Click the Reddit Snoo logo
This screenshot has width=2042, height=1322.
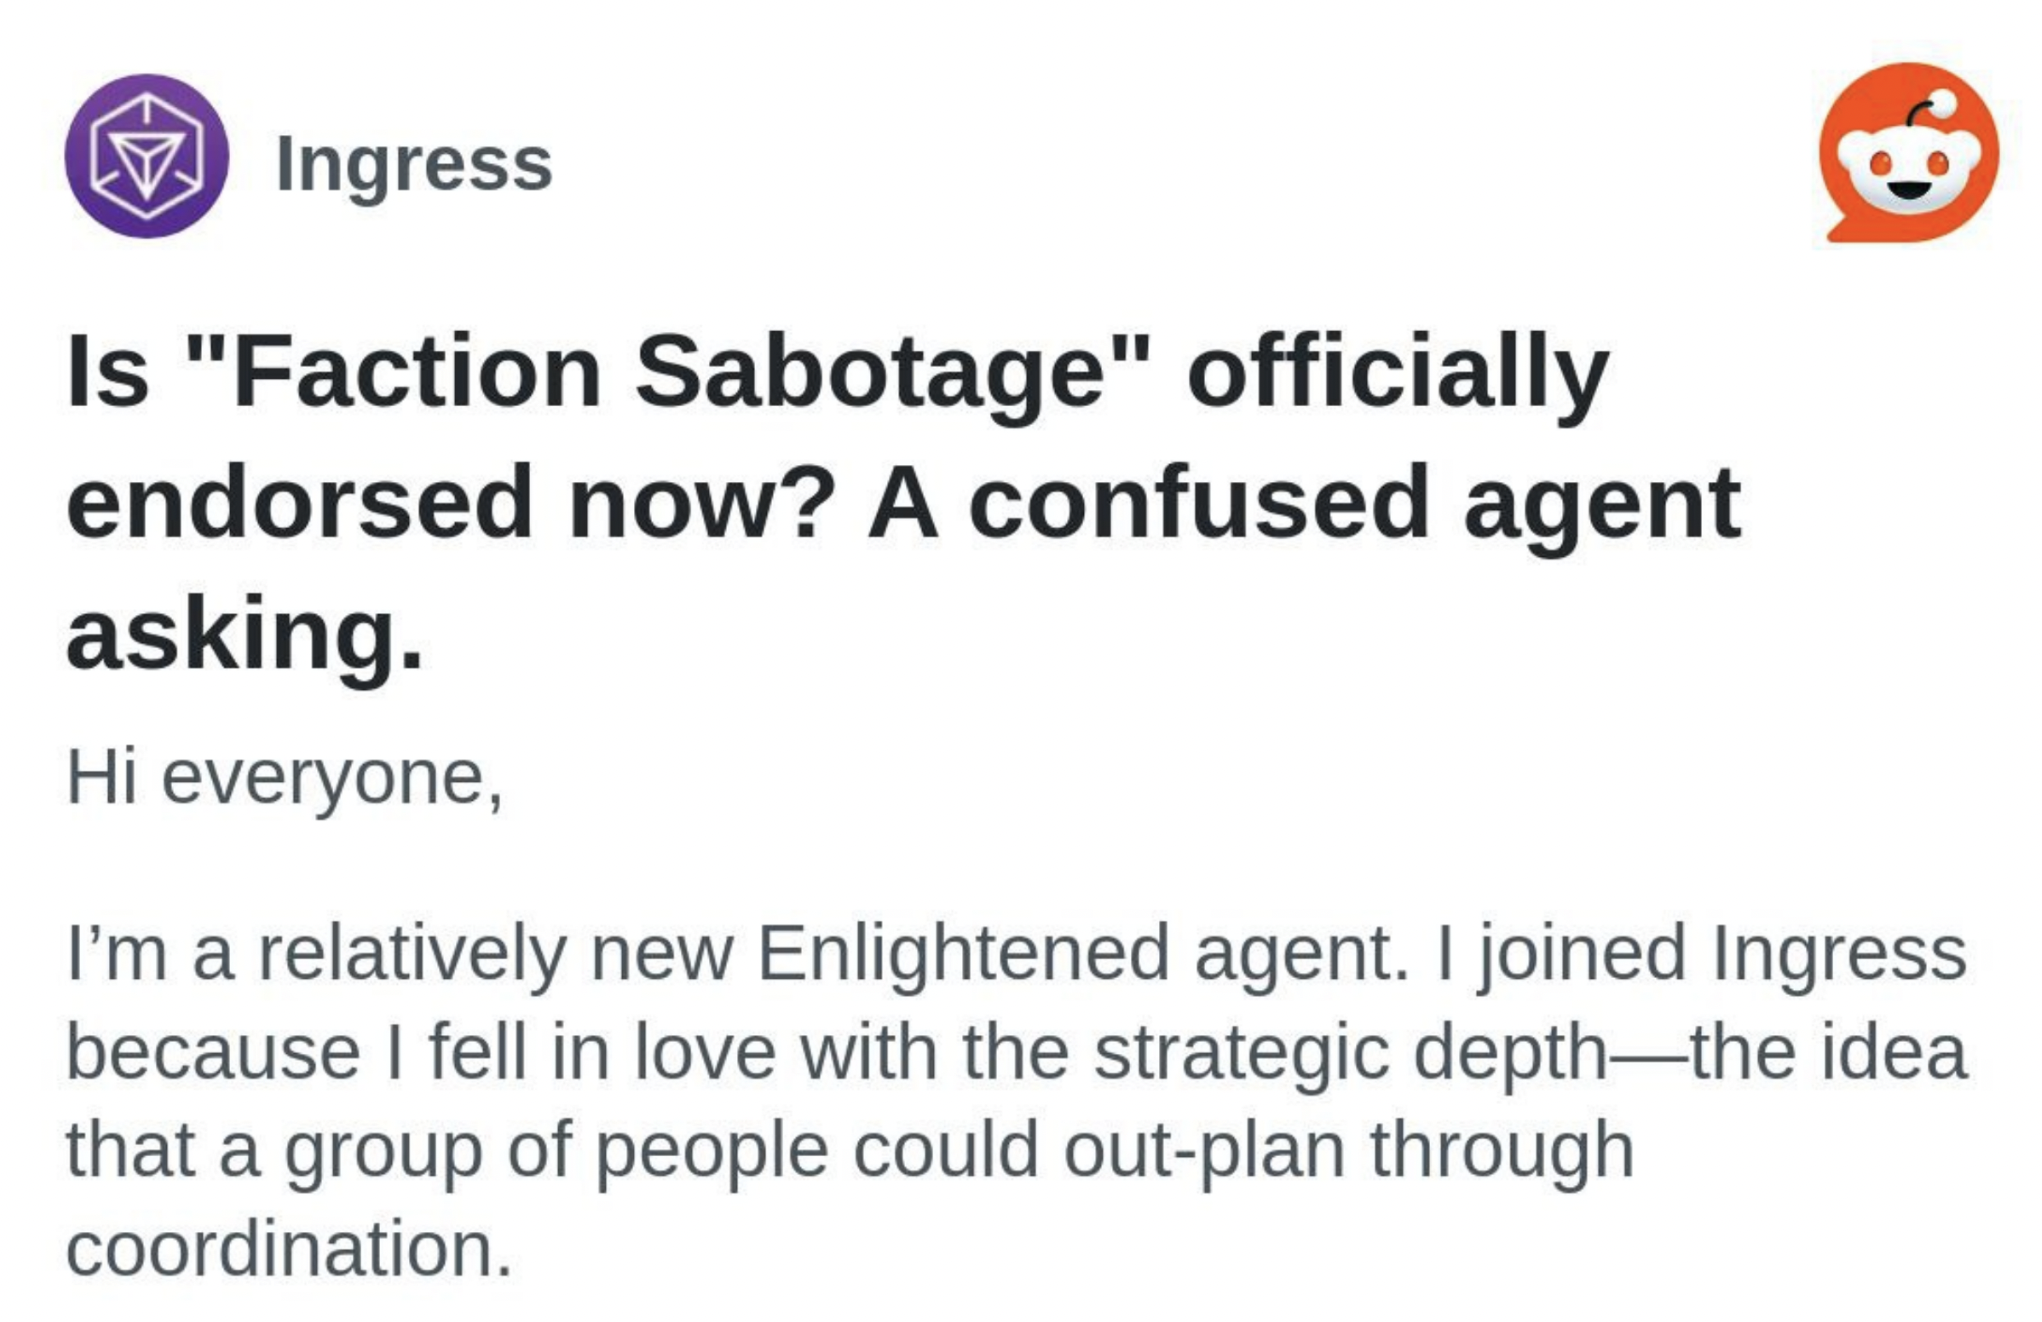click(1908, 153)
